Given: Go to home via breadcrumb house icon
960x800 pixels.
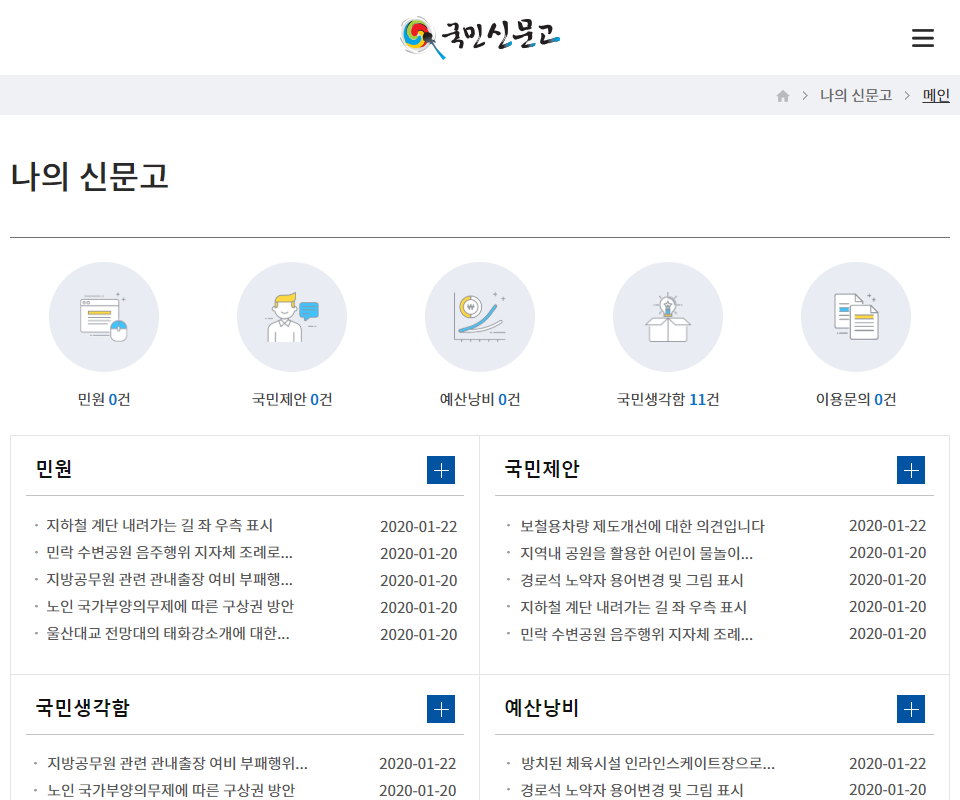Looking at the screenshot, I should tap(782, 96).
